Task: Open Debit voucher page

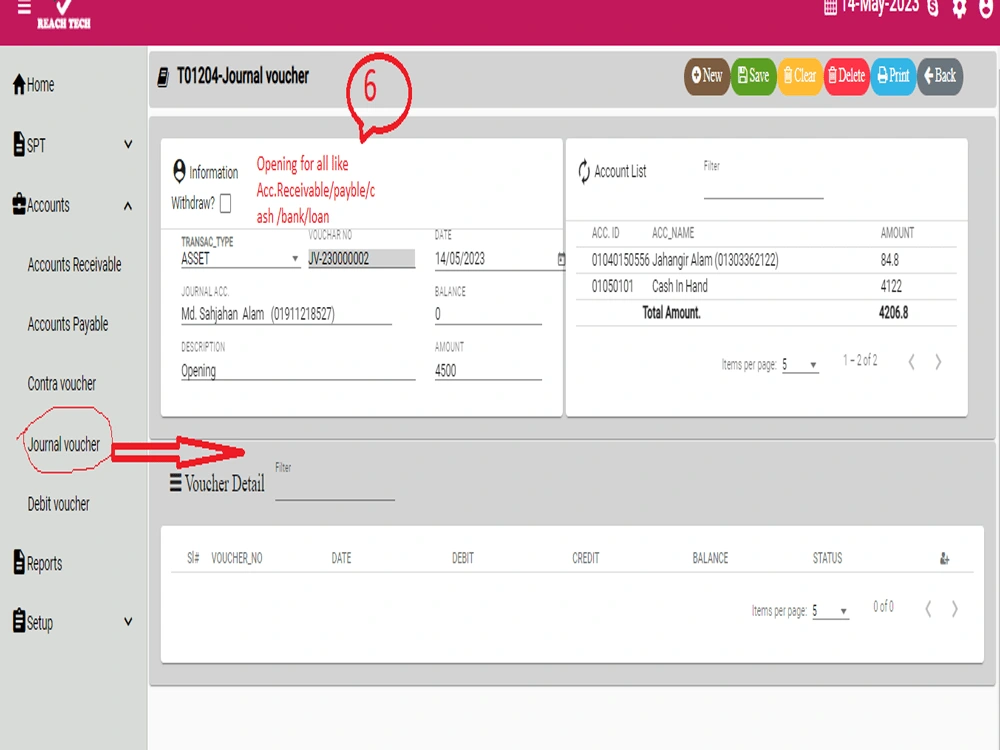Action: point(58,504)
